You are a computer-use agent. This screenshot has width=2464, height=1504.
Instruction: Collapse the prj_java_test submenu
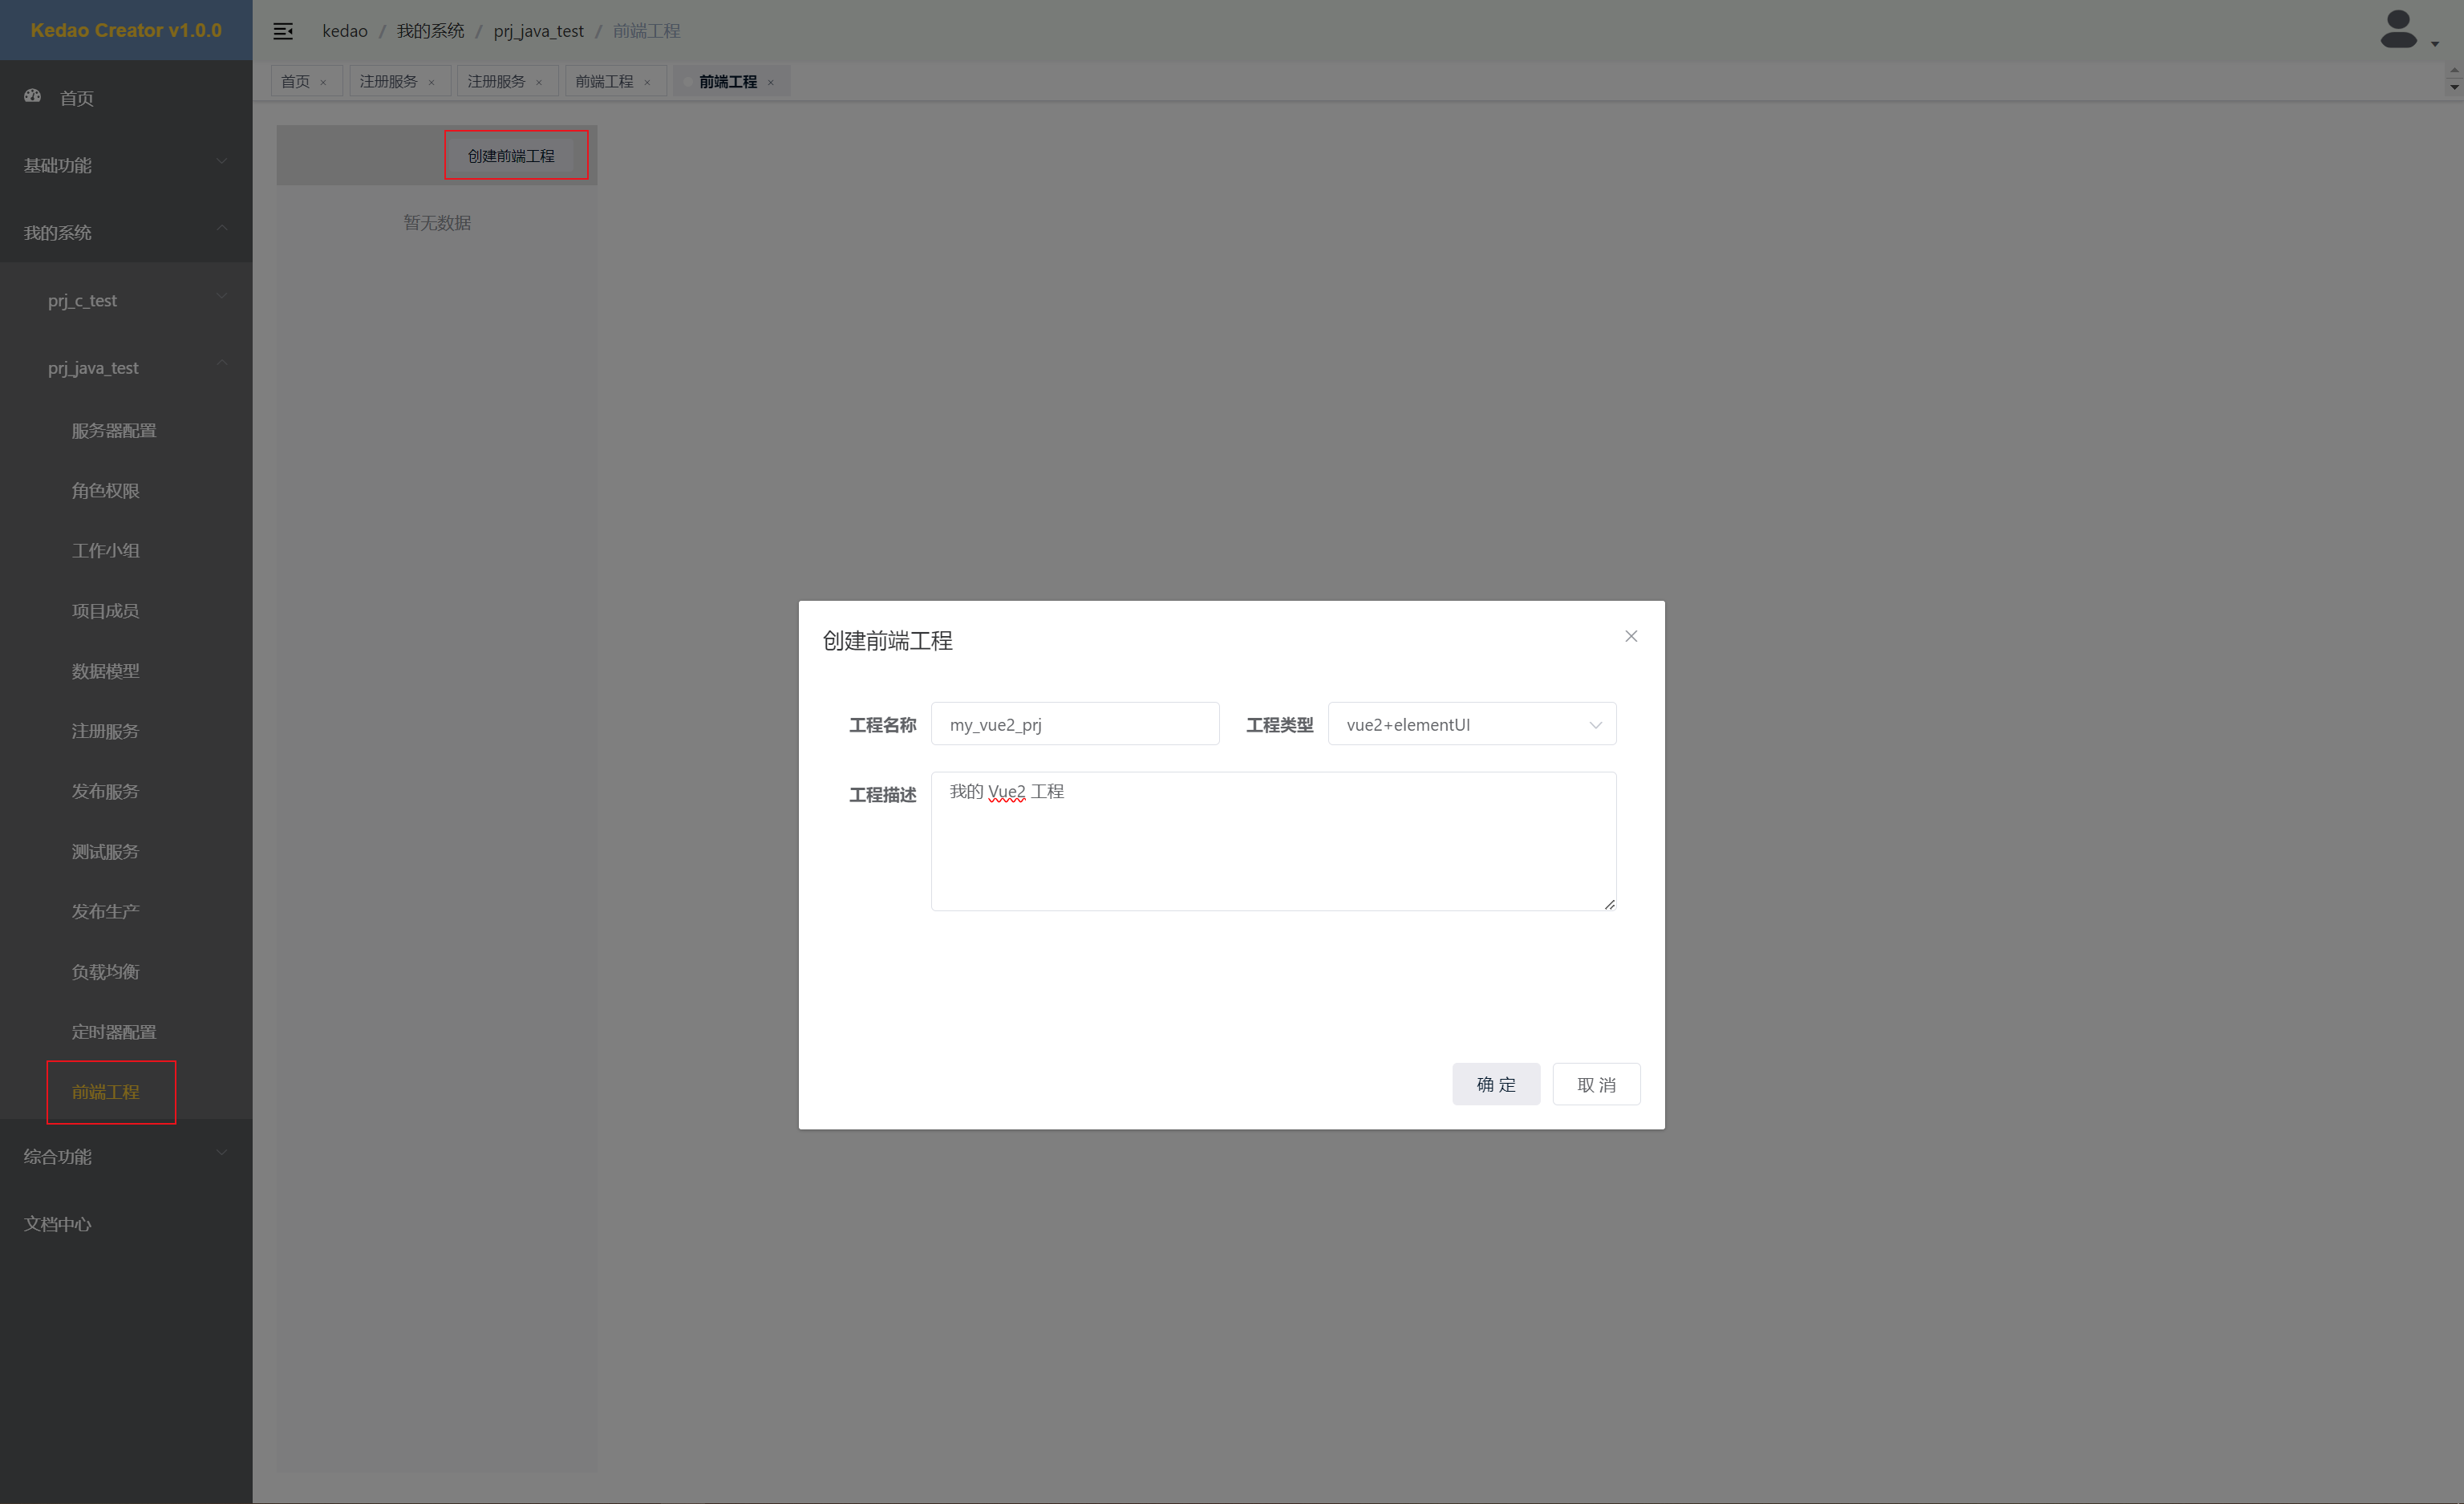(126, 368)
